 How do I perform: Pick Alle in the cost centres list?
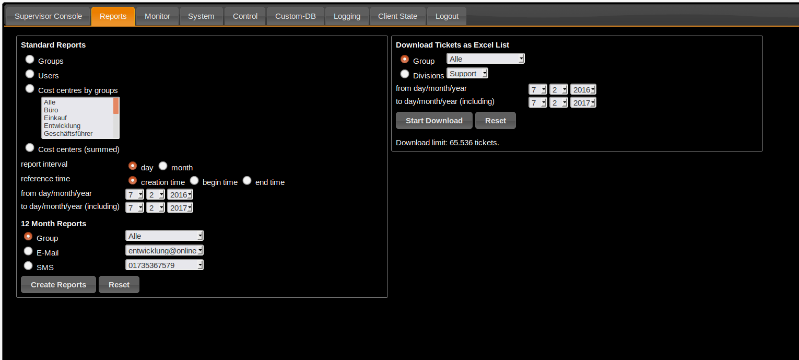point(77,102)
